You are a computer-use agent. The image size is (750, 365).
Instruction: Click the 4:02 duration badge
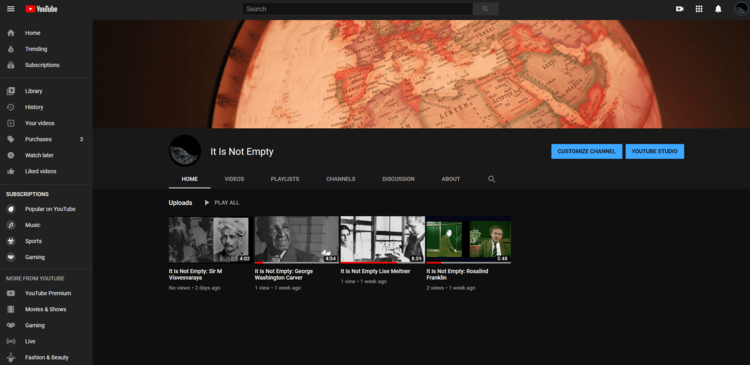click(x=244, y=258)
